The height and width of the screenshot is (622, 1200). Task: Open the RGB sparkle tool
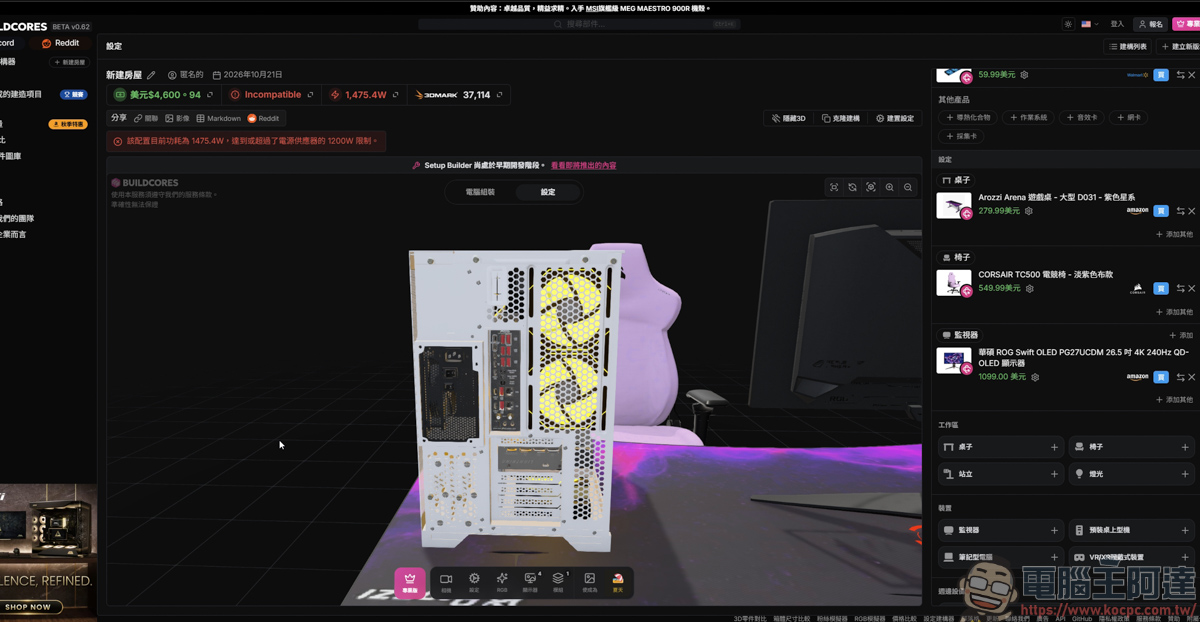[x=502, y=582]
